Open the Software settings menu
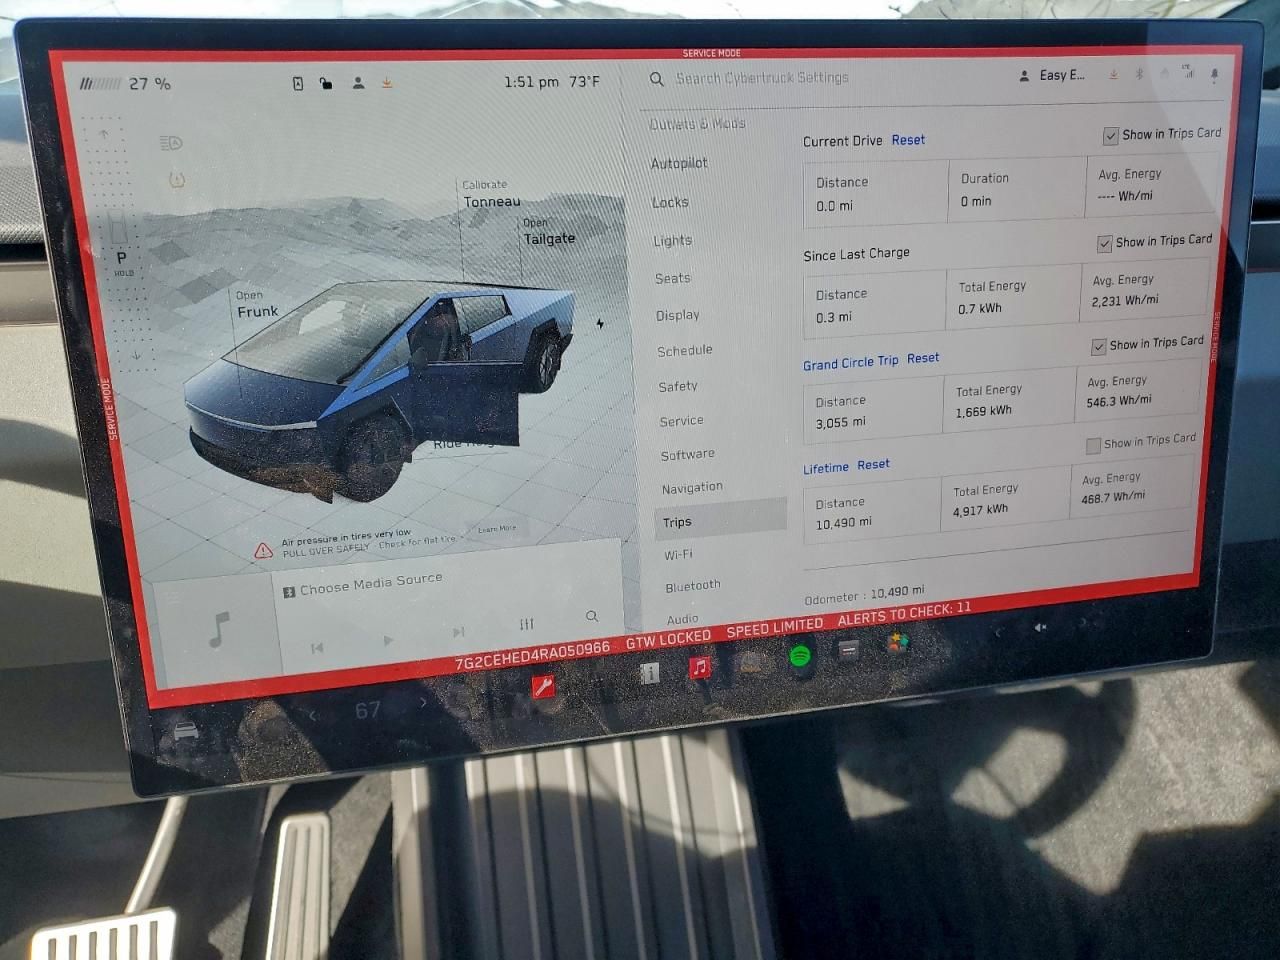1280x960 pixels. point(687,455)
